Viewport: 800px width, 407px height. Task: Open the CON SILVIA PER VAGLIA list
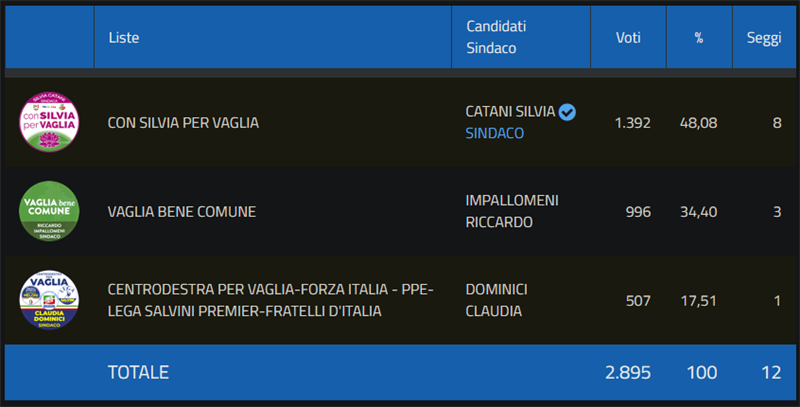point(183,123)
